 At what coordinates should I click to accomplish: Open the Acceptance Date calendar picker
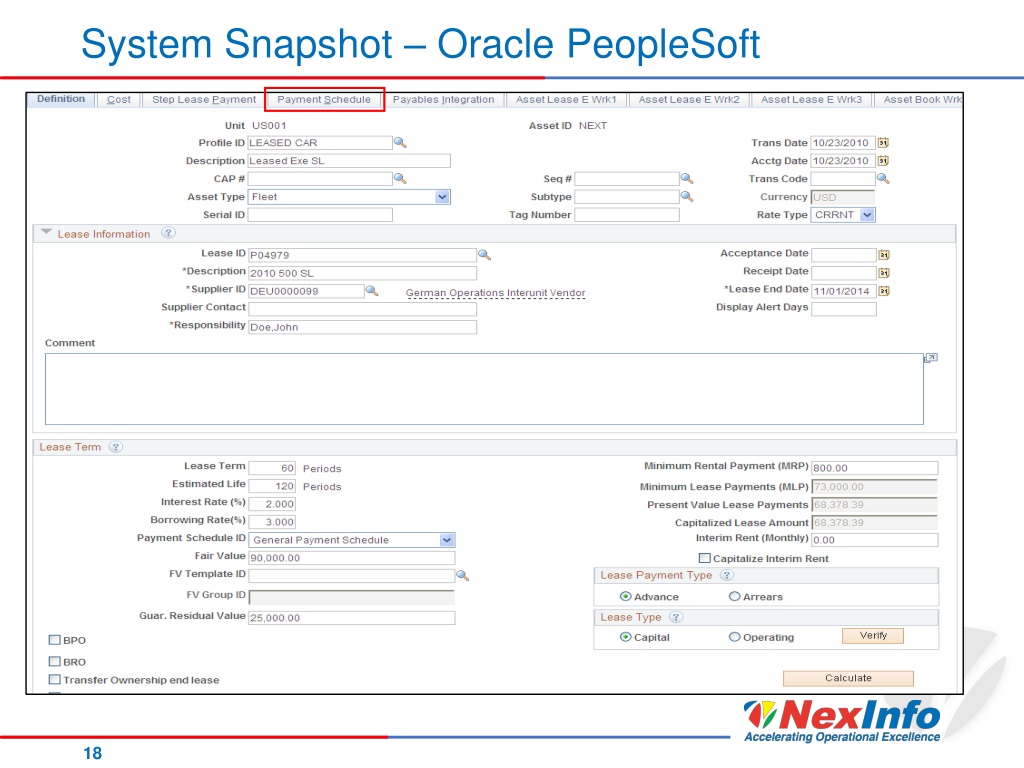coord(884,255)
